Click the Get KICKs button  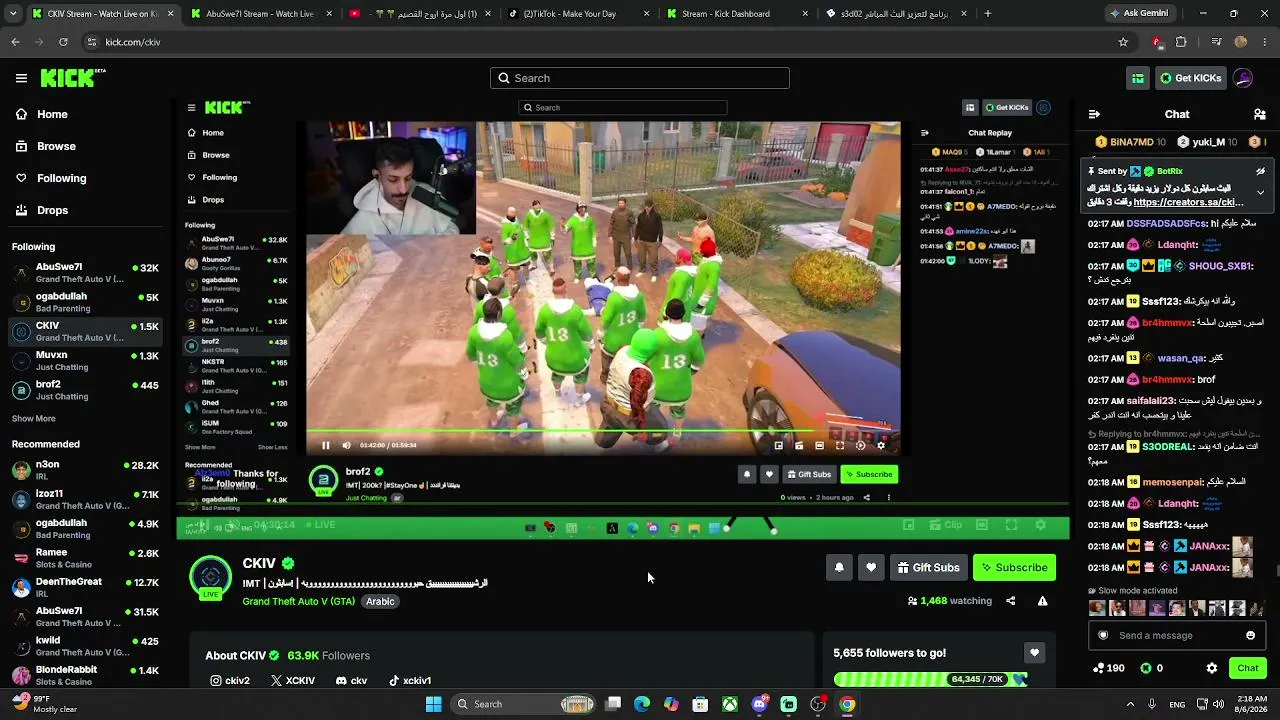click(x=1190, y=78)
